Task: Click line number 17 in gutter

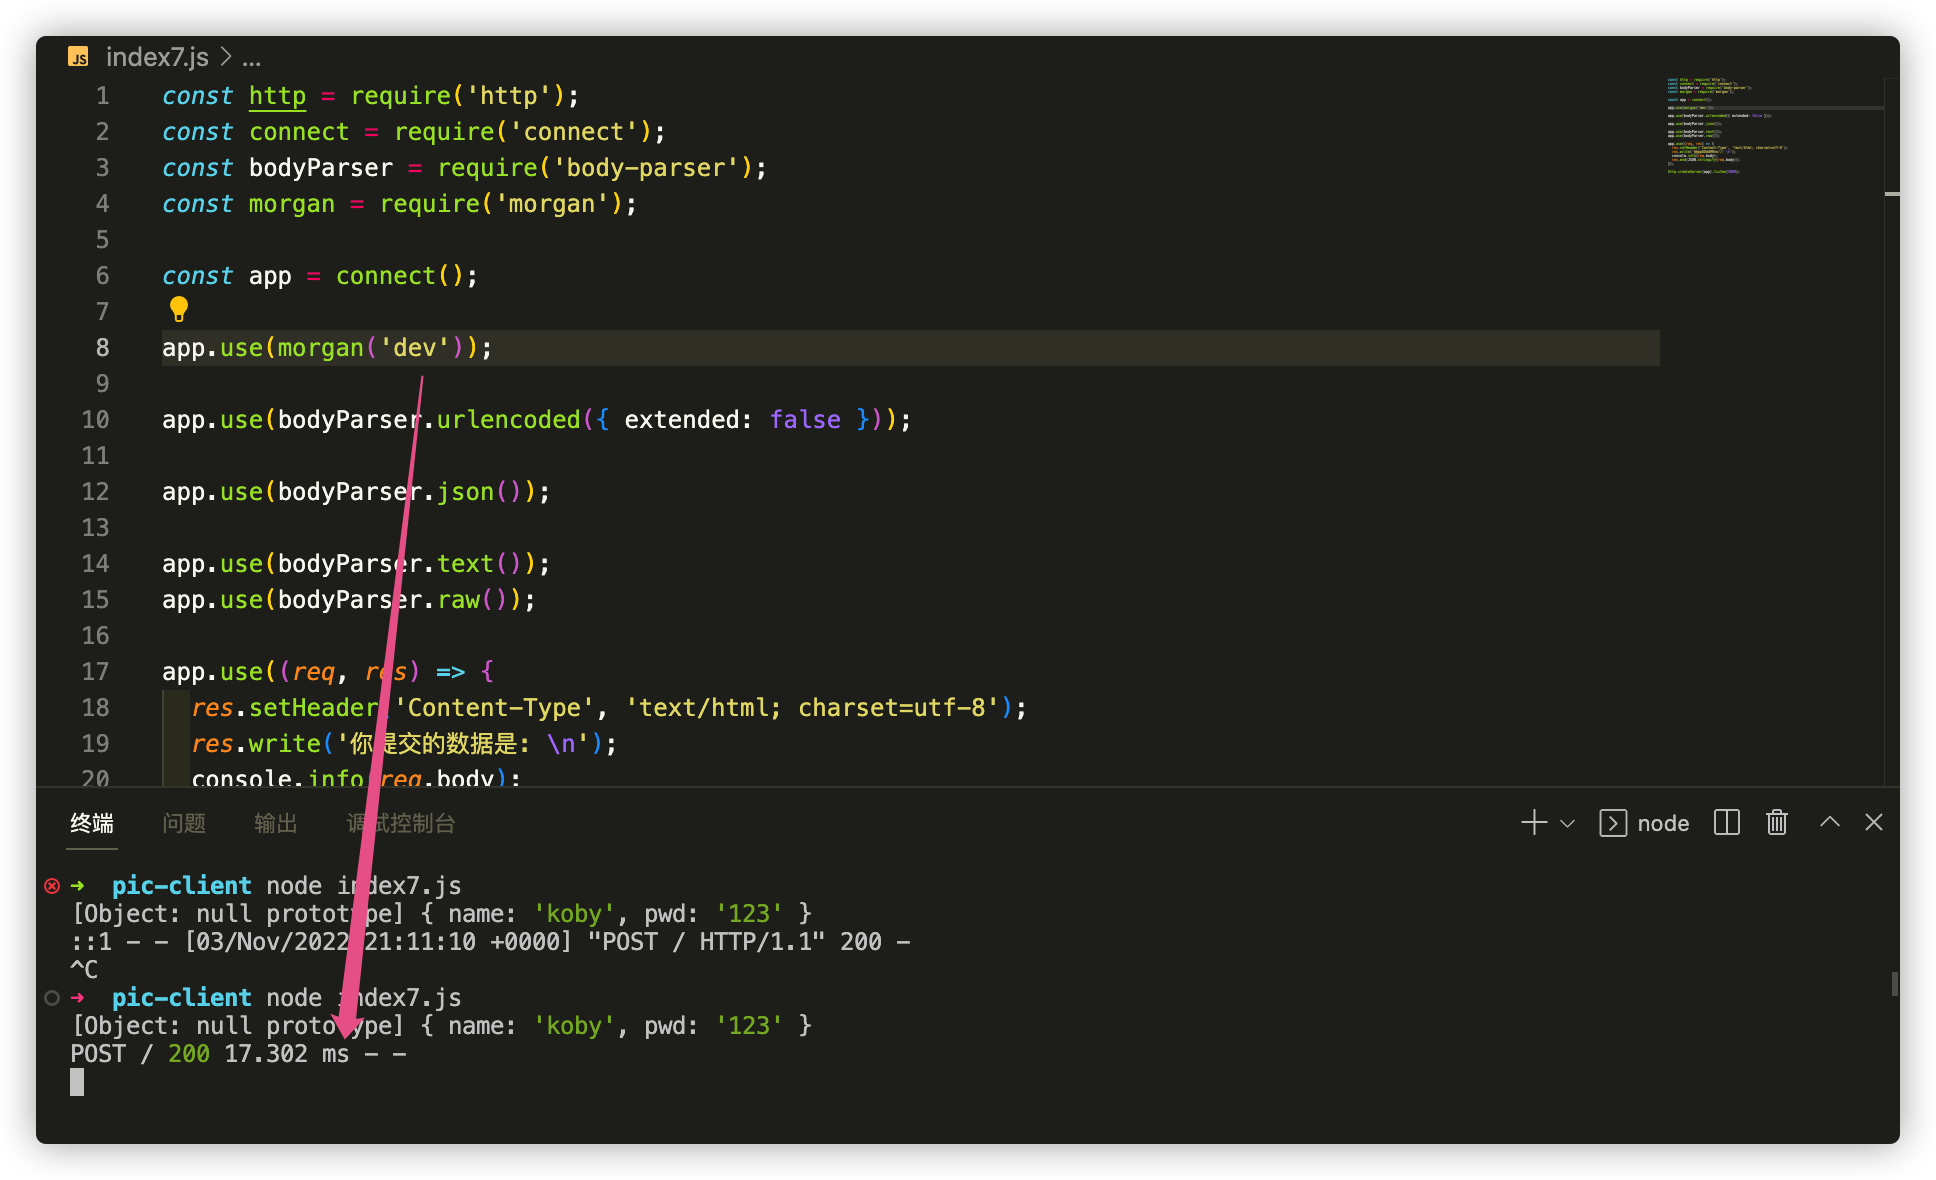Action: [95, 671]
